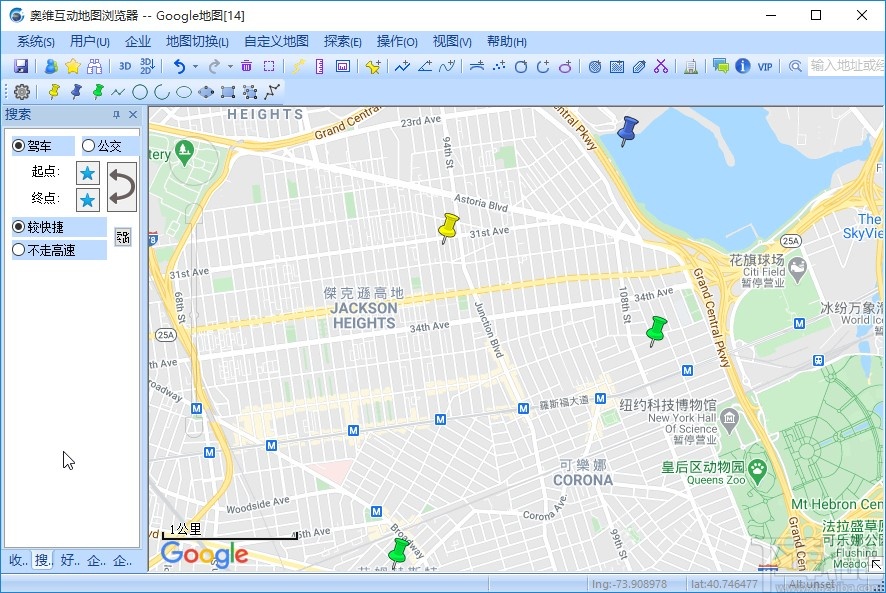Screen dimensions: 886x593
Task: Open the VIP toolbar function
Action: tap(764, 65)
